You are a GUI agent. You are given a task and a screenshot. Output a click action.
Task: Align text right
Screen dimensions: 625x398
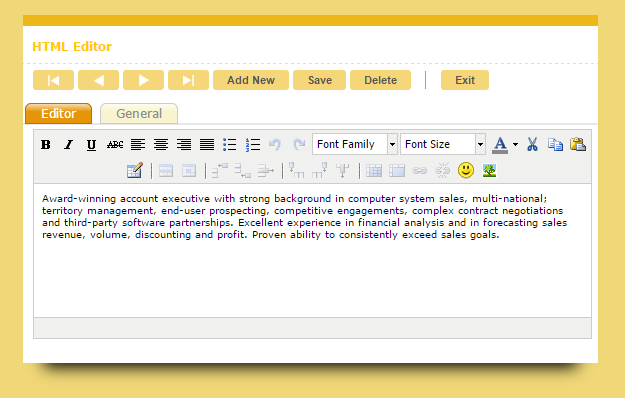click(184, 144)
